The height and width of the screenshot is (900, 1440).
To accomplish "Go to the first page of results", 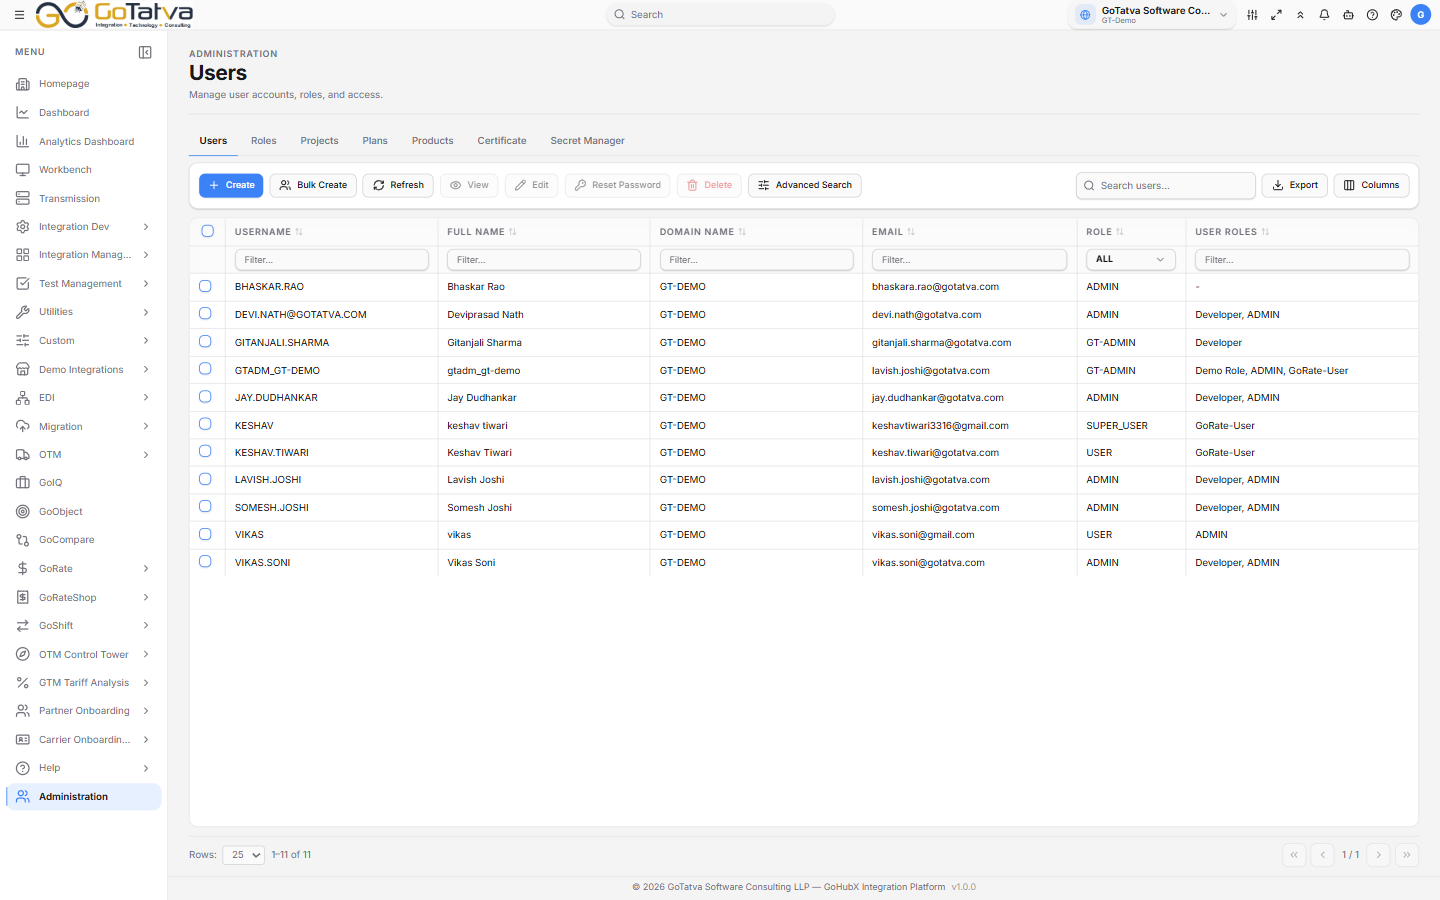I will click(1294, 855).
